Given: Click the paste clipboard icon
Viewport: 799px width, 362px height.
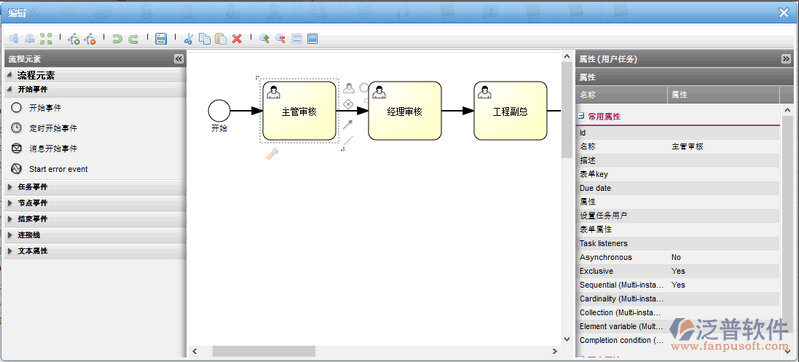Looking at the screenshot, I should coord(221,38).
